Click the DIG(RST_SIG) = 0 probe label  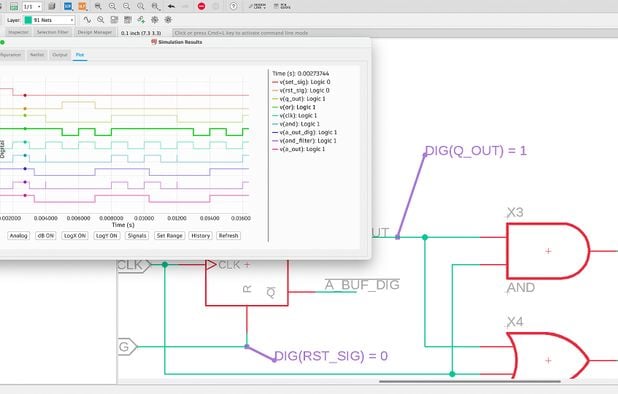click(330, 356)
